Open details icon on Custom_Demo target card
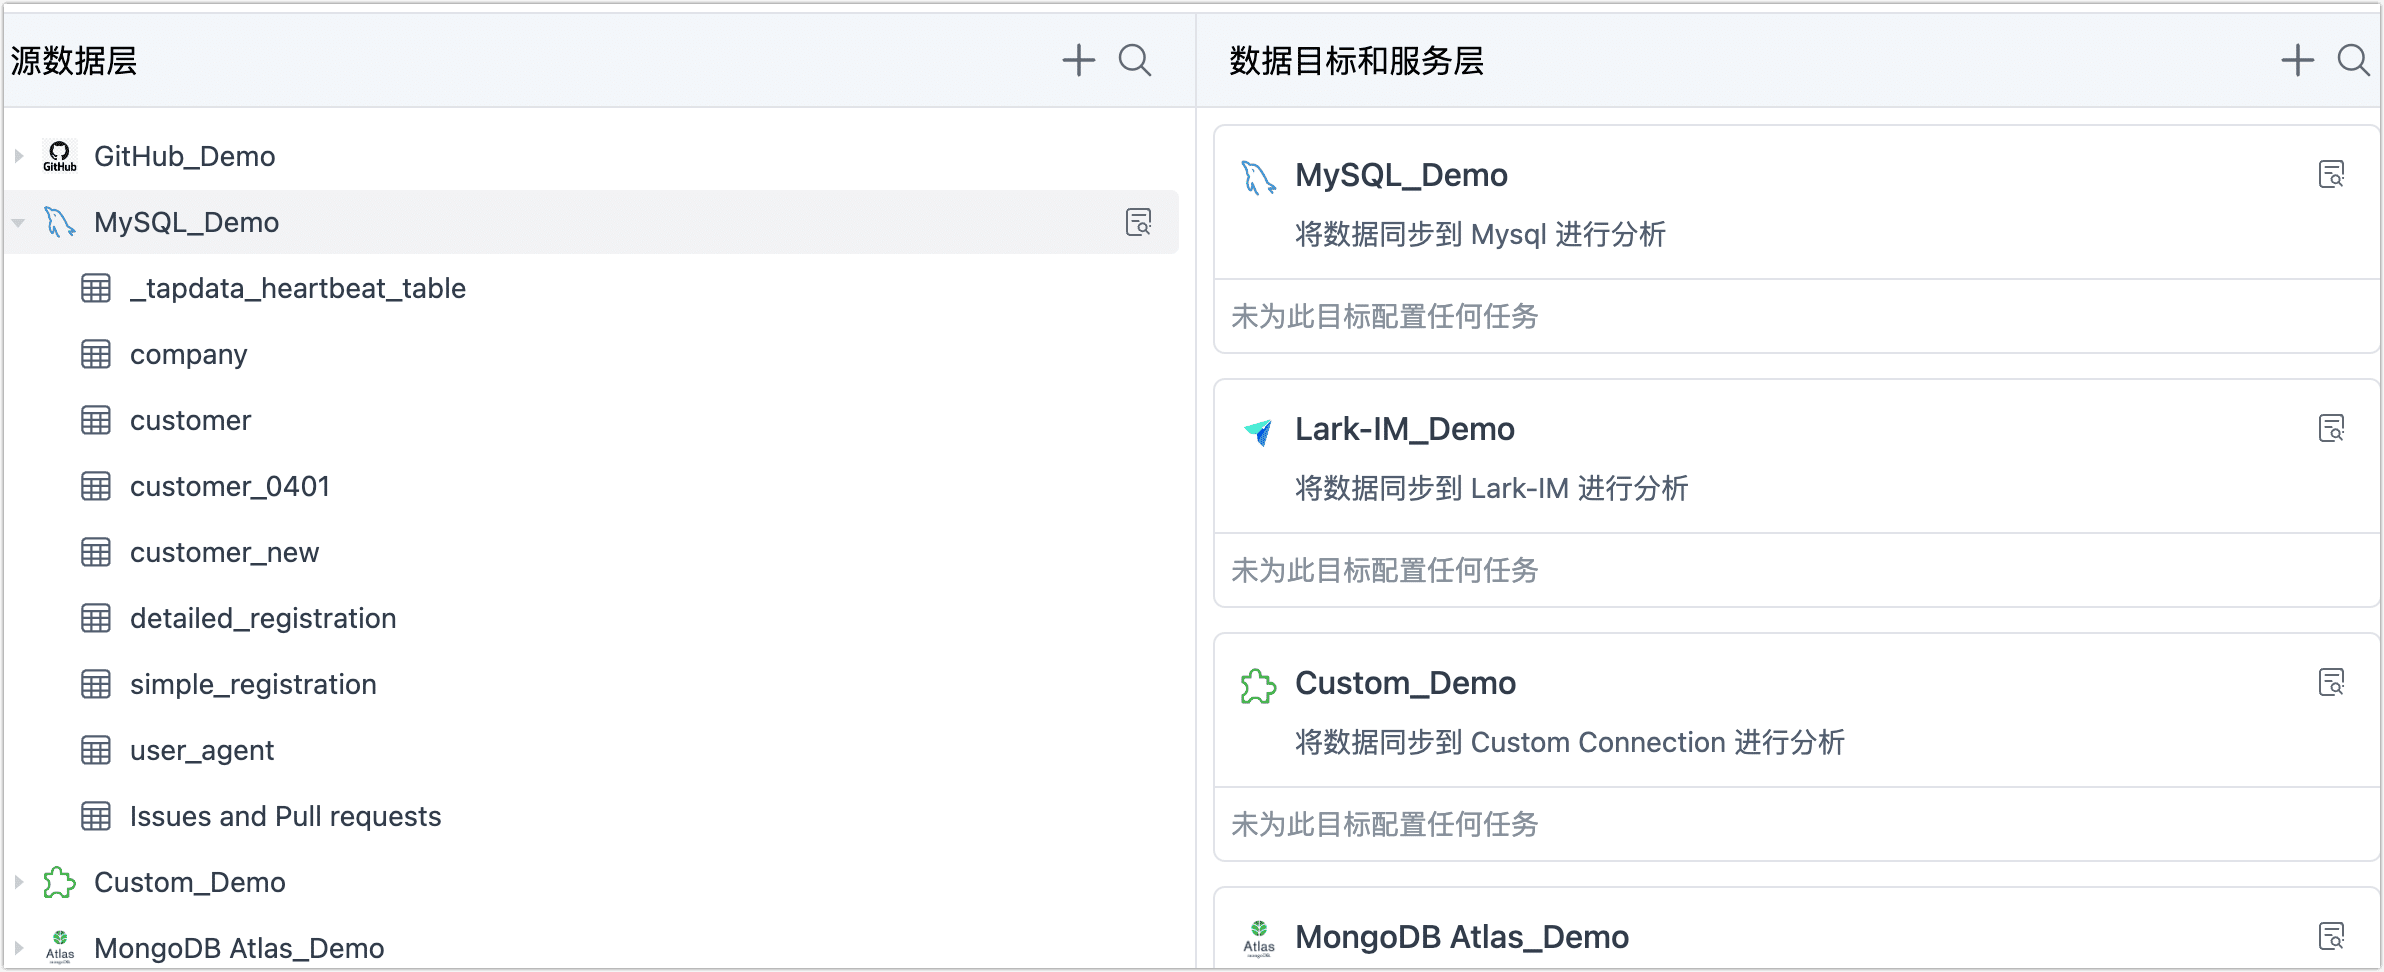 click(2331, 683)
